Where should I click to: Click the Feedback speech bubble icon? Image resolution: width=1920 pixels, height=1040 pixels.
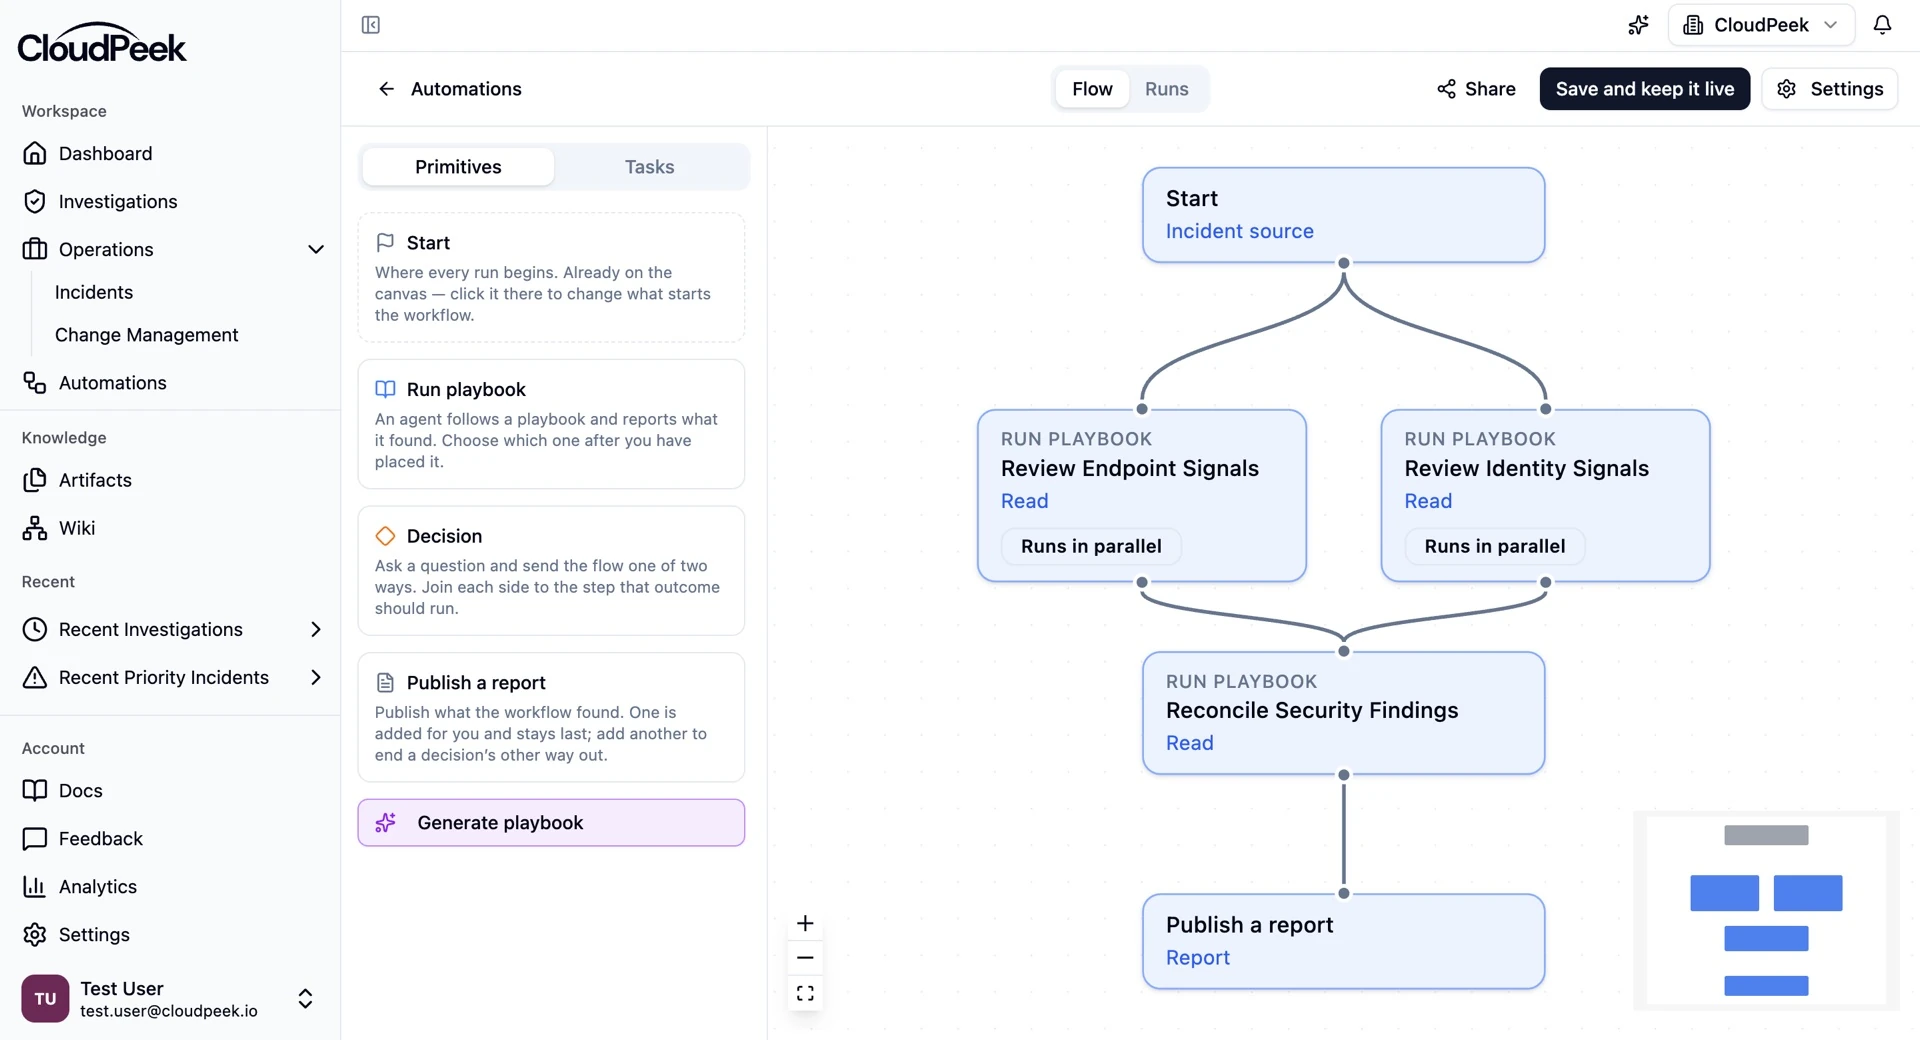(x=35, y=839)
